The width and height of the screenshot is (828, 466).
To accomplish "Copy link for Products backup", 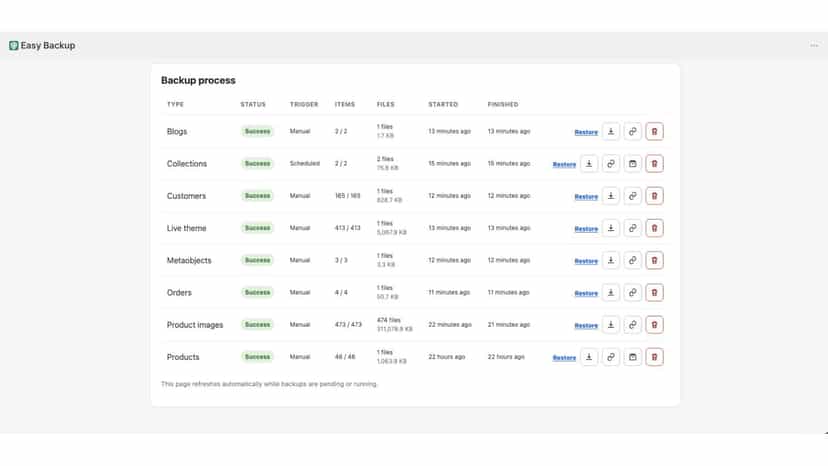I will (610, 357).
